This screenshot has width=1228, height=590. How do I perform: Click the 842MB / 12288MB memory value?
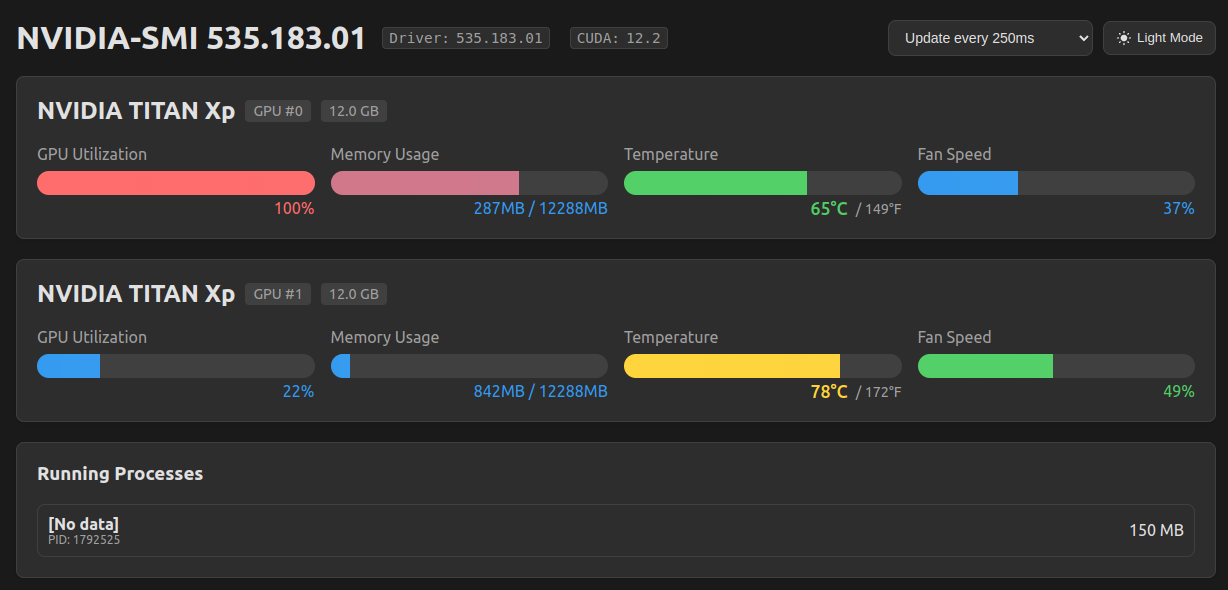click(x=540, y=391)
